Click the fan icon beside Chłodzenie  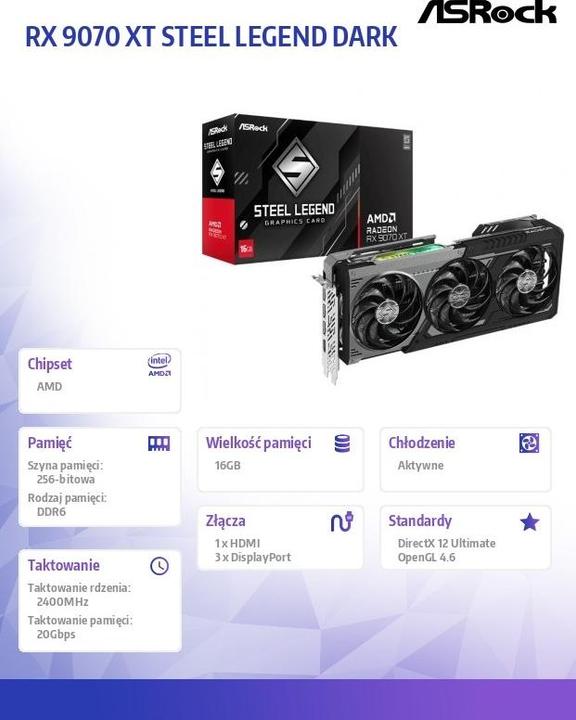coord(529,443)
